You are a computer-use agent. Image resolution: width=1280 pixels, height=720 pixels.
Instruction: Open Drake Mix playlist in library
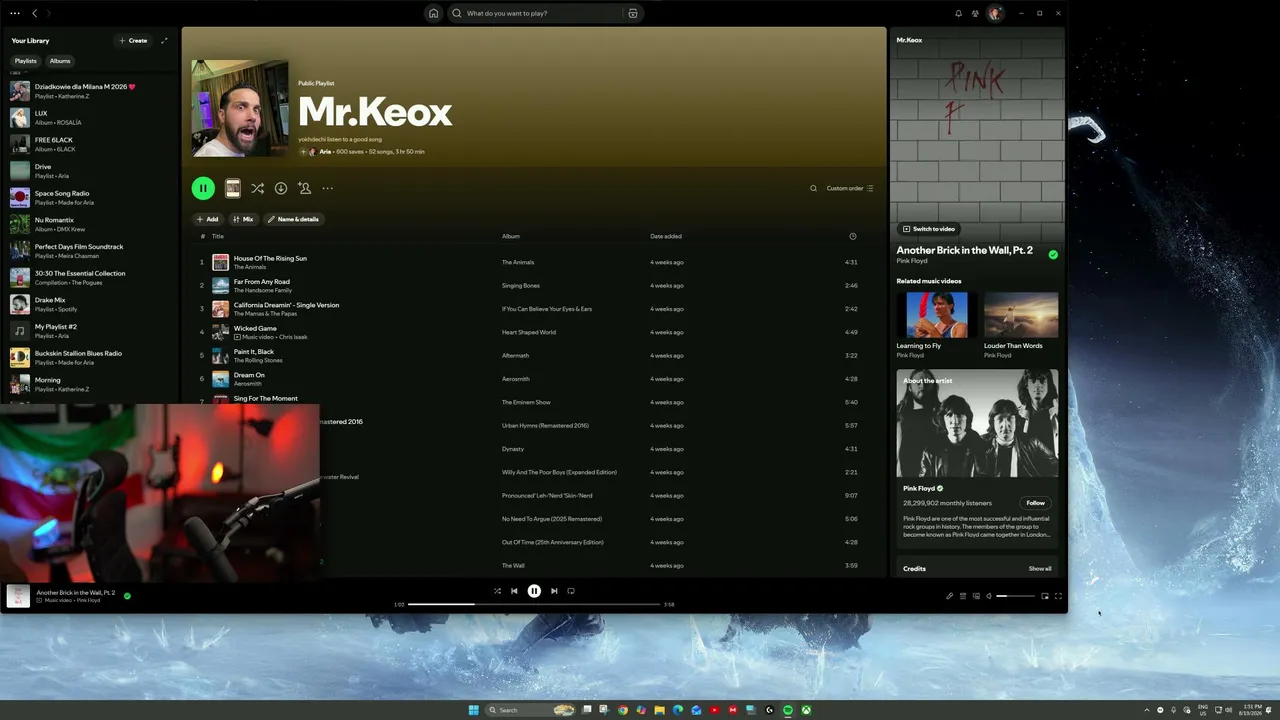[x=90, y=304]
